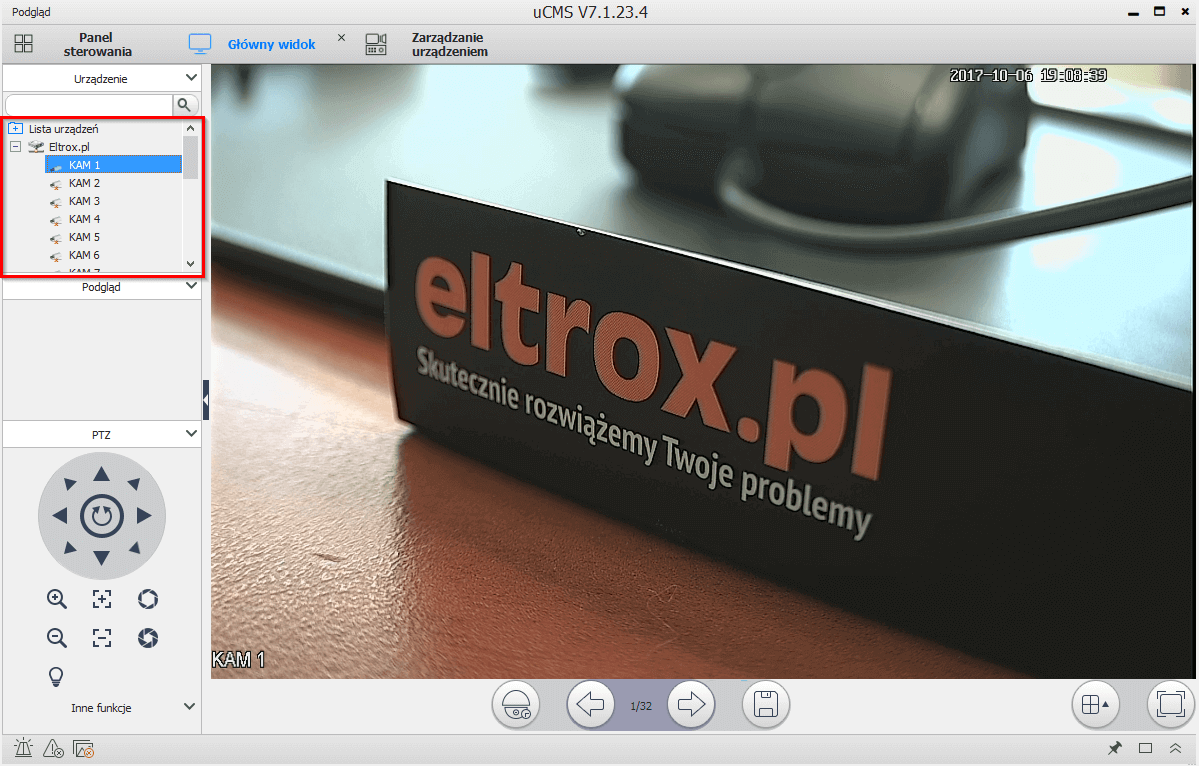Click the PTZ zoom in magnifier
The height and width of the screenshot is (766, 1199).
(57, 599)
